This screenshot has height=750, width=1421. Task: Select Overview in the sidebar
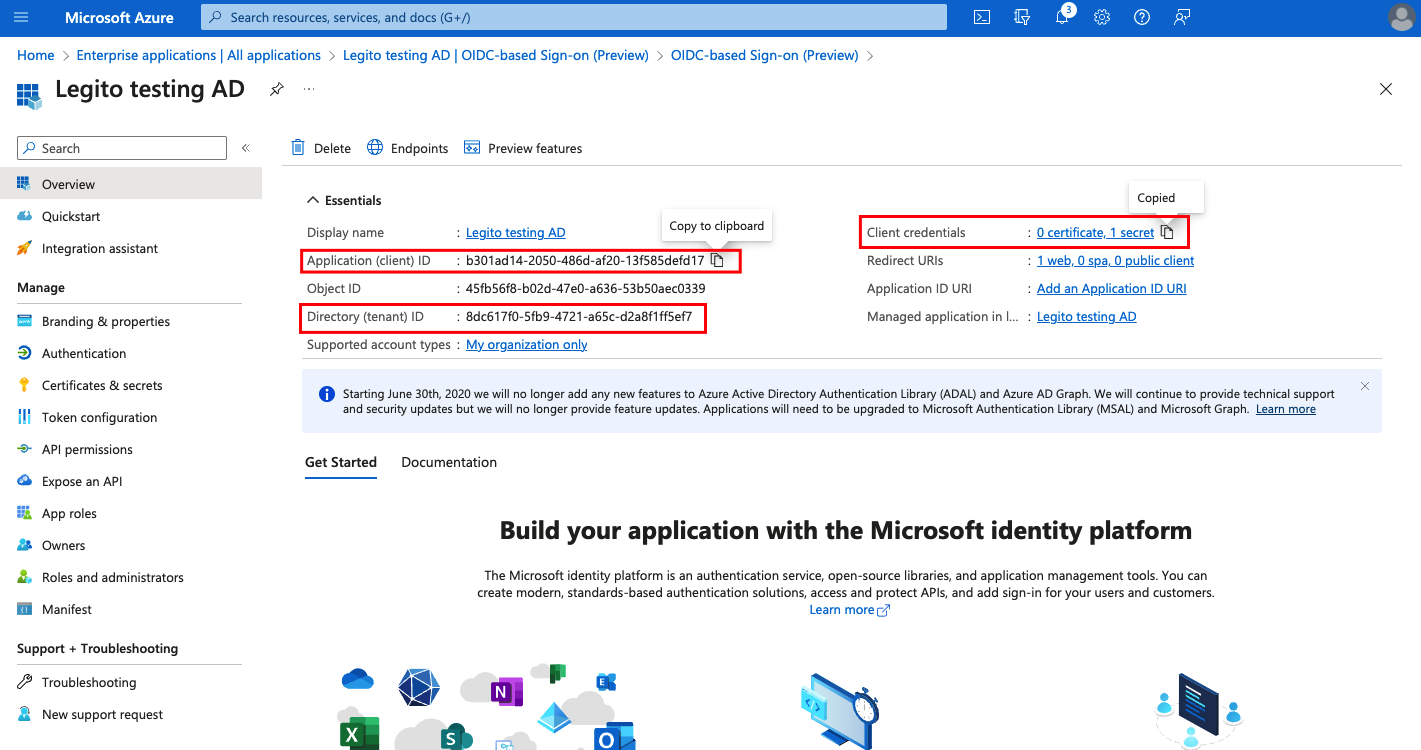click(131, 184)
